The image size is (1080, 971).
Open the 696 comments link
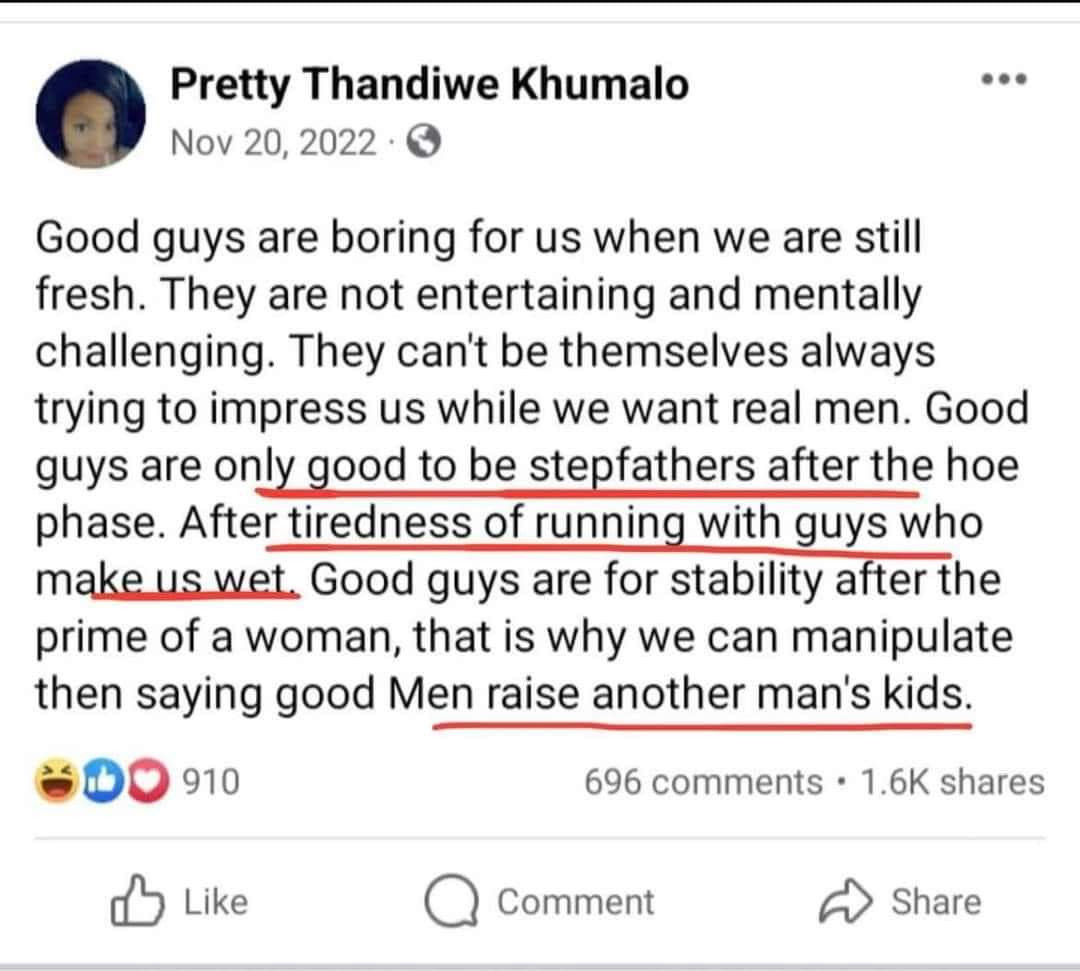pos(703,782)
